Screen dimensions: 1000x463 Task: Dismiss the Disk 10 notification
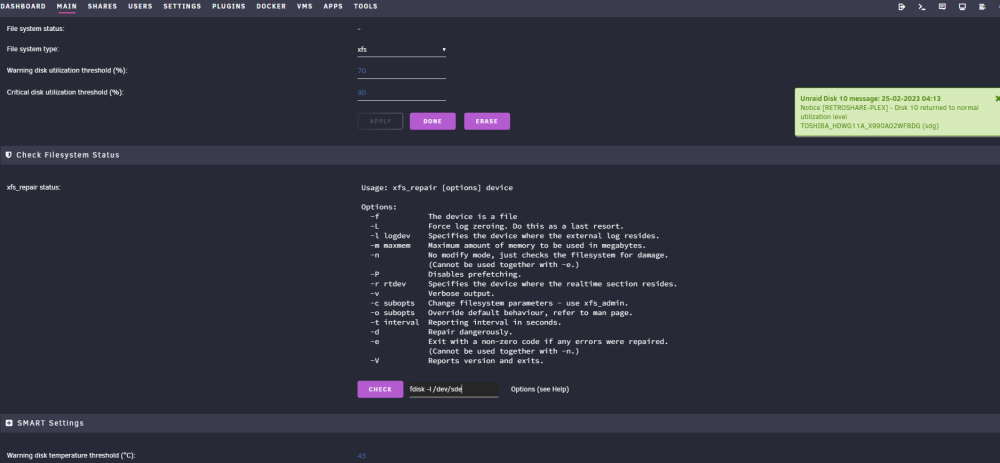tap(997, 98)
